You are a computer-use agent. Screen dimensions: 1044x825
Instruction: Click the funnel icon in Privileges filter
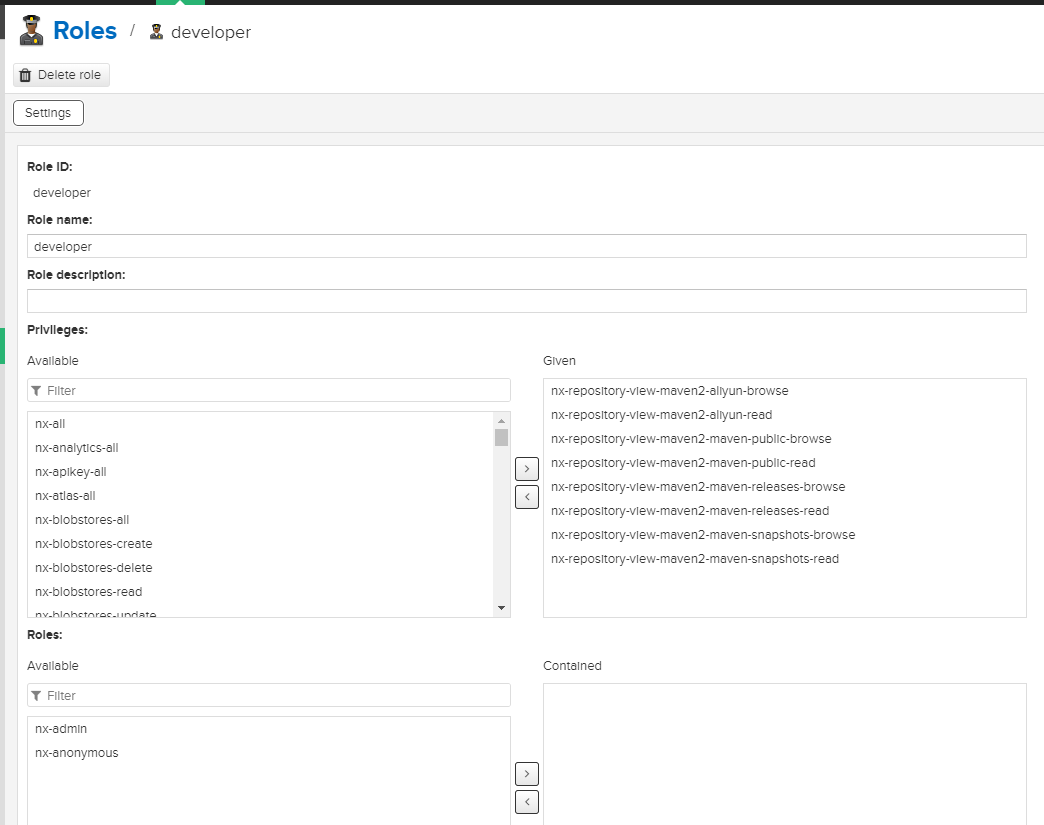37,390
